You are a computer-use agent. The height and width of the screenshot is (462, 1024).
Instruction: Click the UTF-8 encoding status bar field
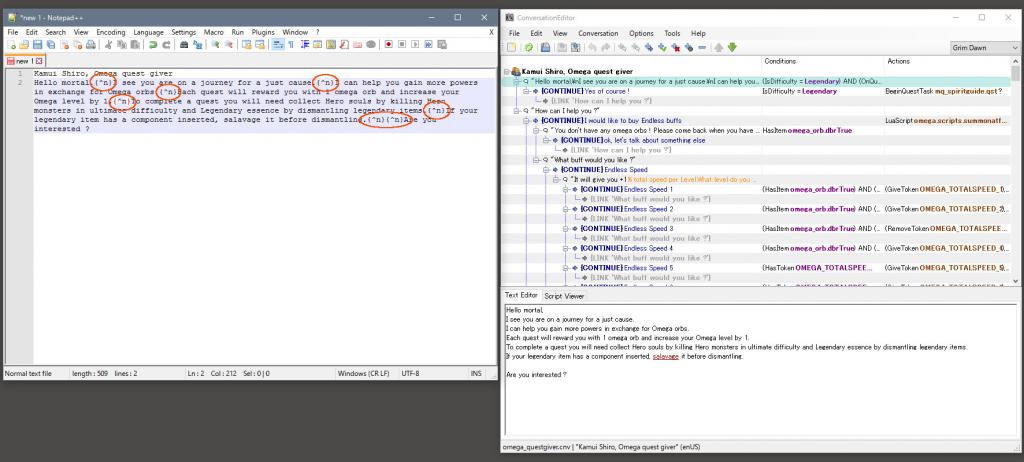[x=411, y=374]
